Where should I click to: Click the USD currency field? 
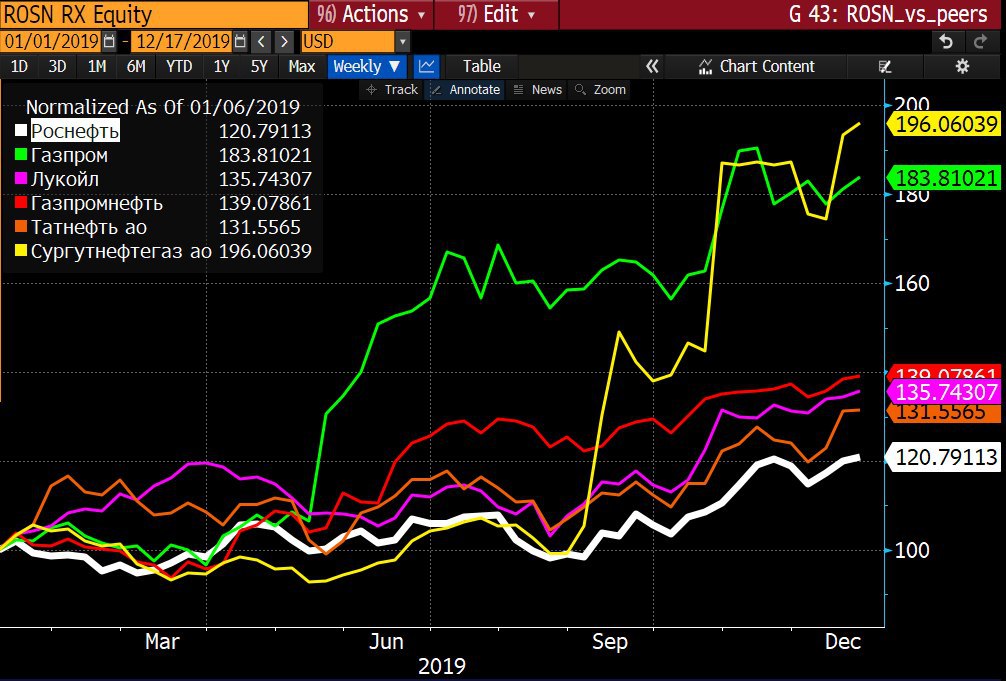pos(348,42)
